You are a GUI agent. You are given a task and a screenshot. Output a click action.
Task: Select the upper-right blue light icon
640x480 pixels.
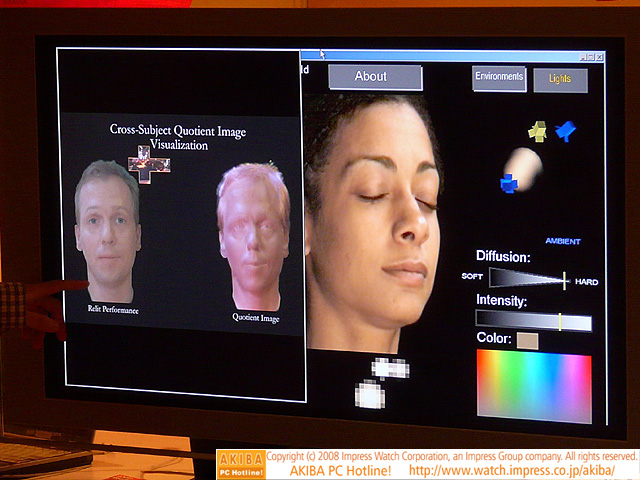point(566,131)
